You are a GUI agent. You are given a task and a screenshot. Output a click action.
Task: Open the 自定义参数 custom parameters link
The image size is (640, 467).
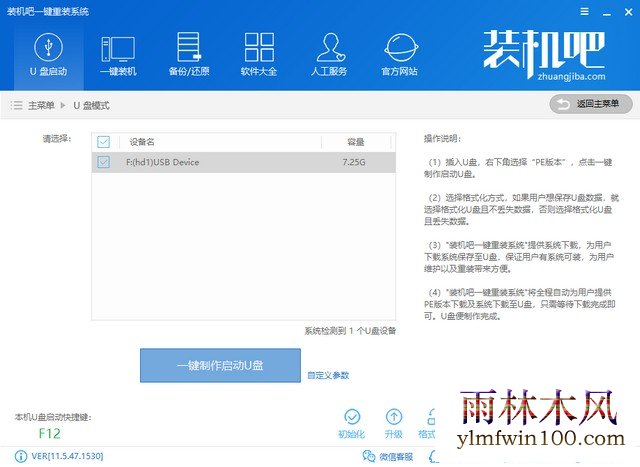coord(328,375)
